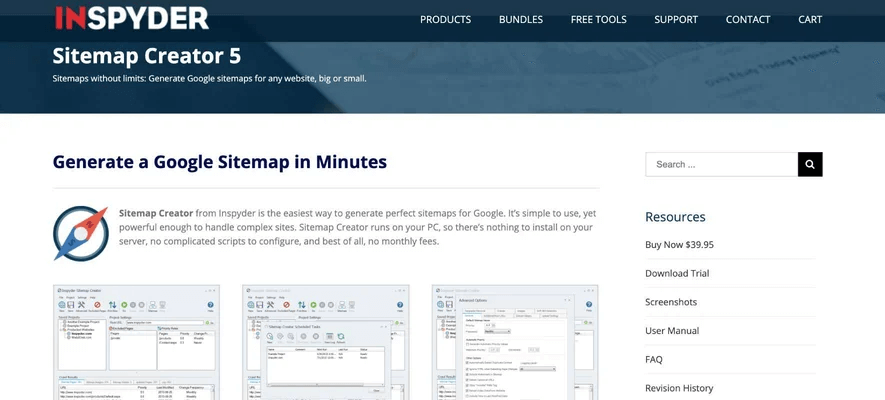
Task: Open the Download Trial link
Action: click(x=677, y=274)
